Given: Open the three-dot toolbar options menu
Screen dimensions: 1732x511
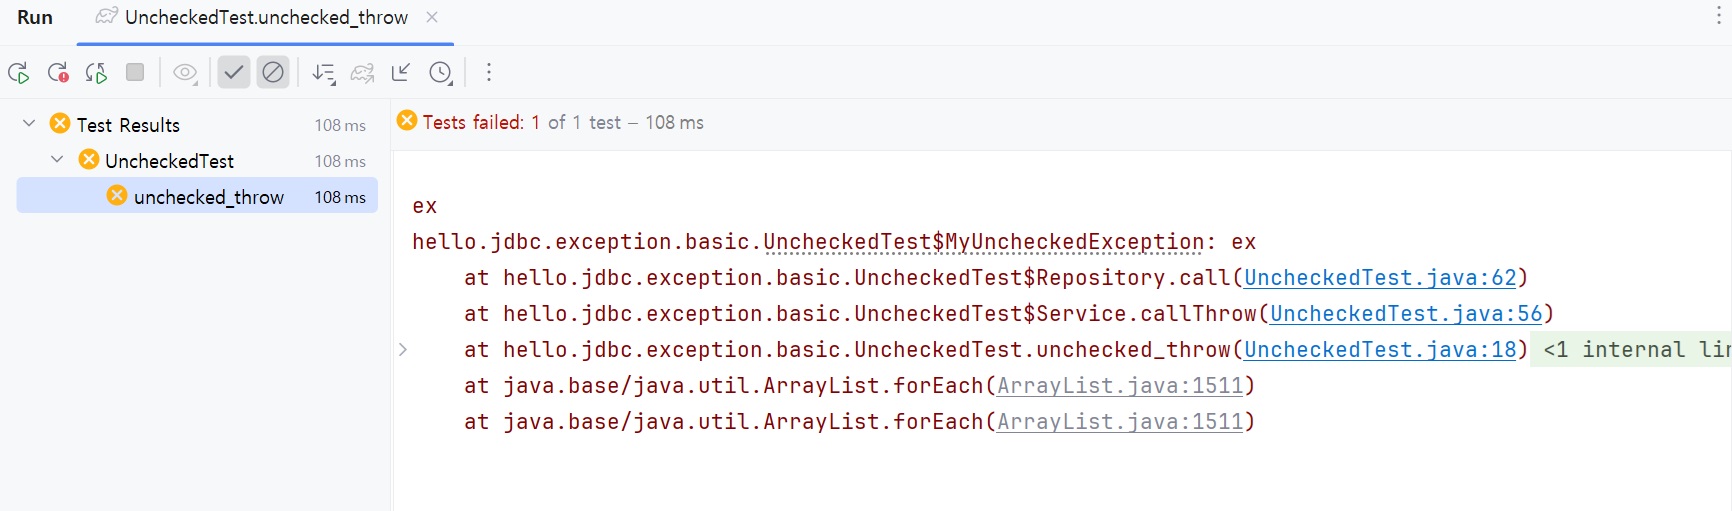Looking at the screenshot, I should (488, 73).
